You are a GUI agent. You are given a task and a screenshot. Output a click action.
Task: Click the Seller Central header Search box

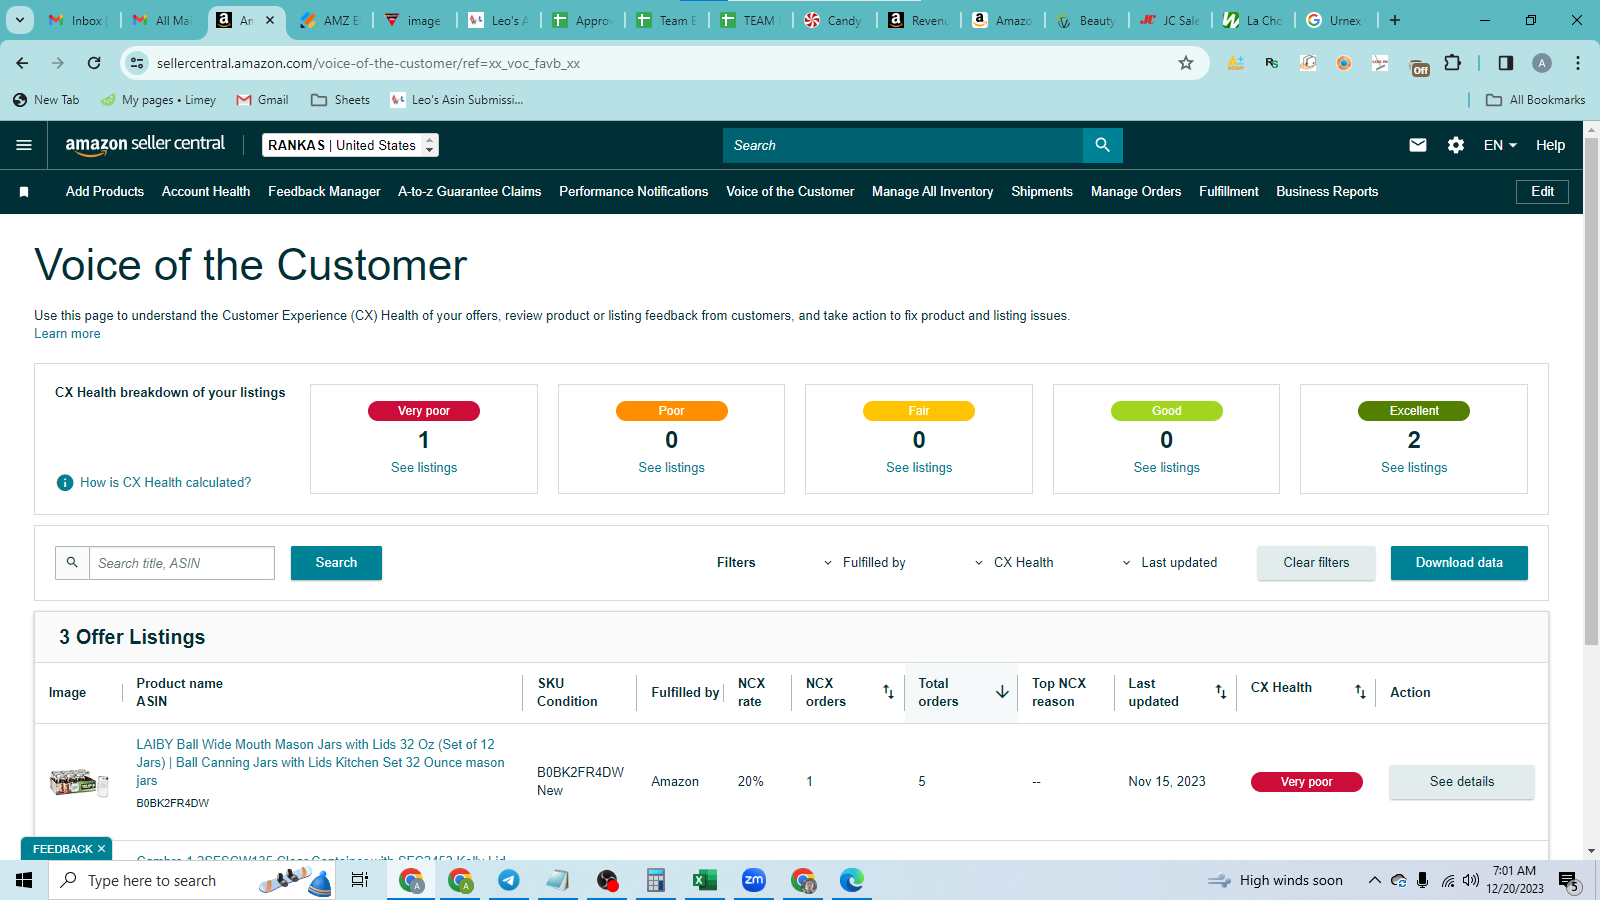tap(903, 145)
